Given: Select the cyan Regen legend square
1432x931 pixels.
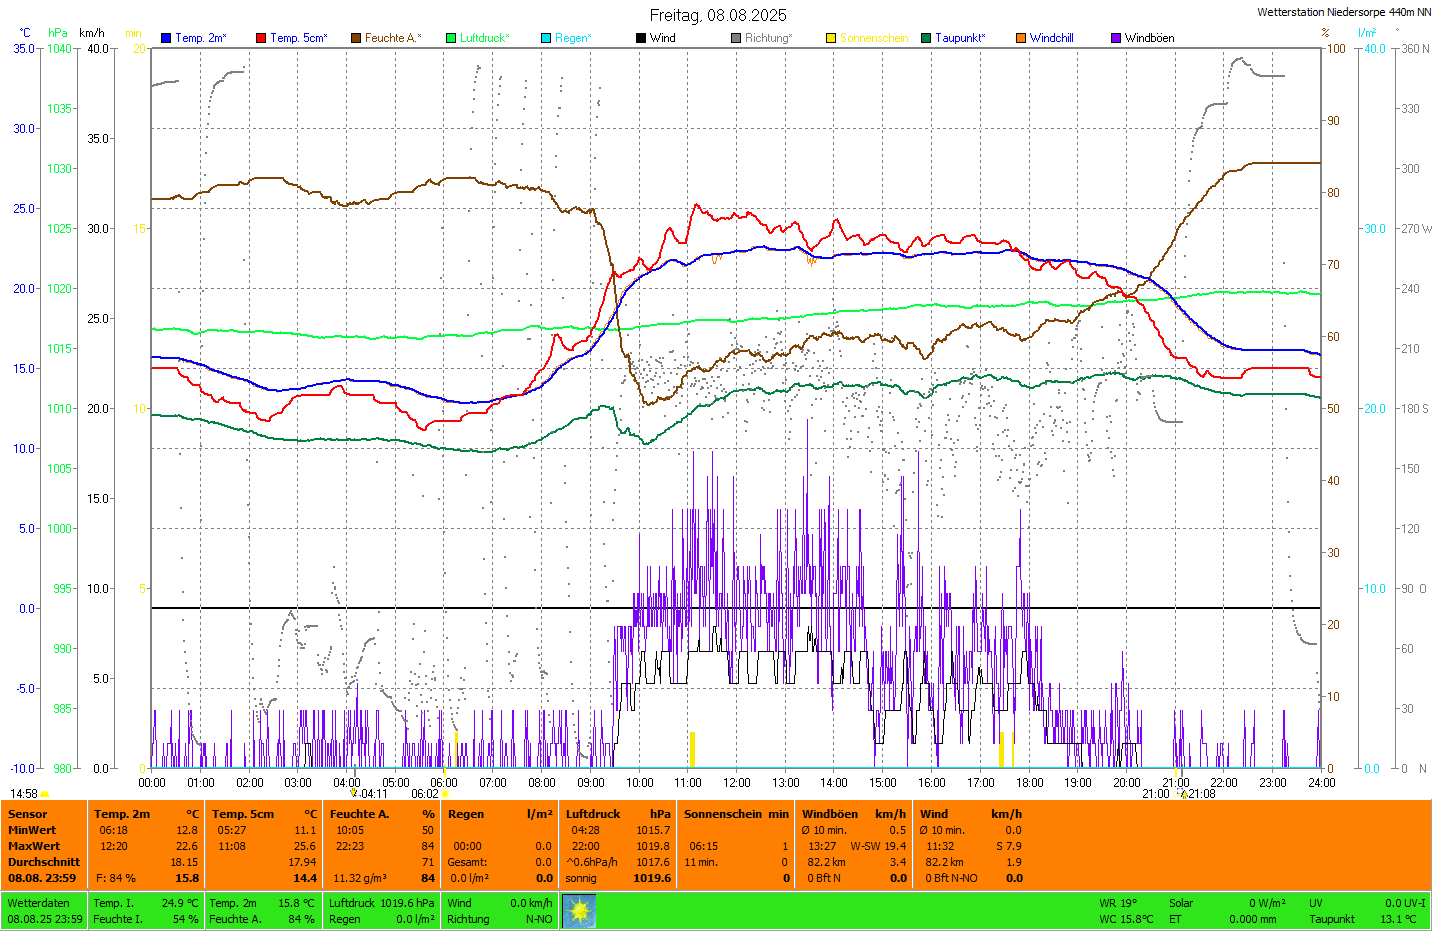Looking at the screenshot, I should [546, 38].
